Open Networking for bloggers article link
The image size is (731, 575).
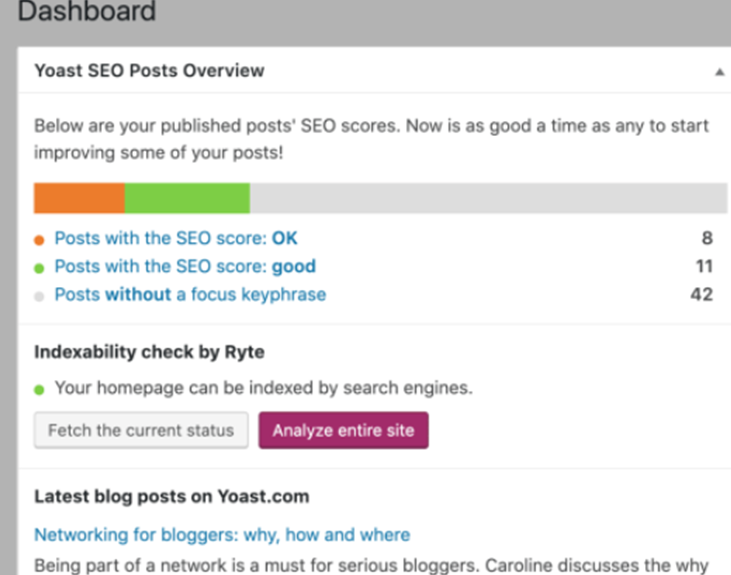click(x=222, y=535)
